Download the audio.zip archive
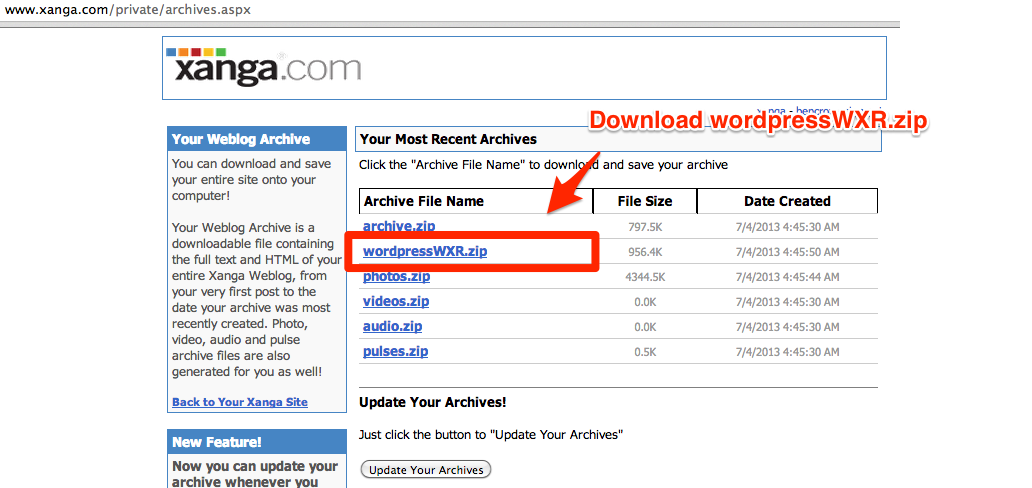 [x=392, y=326]
